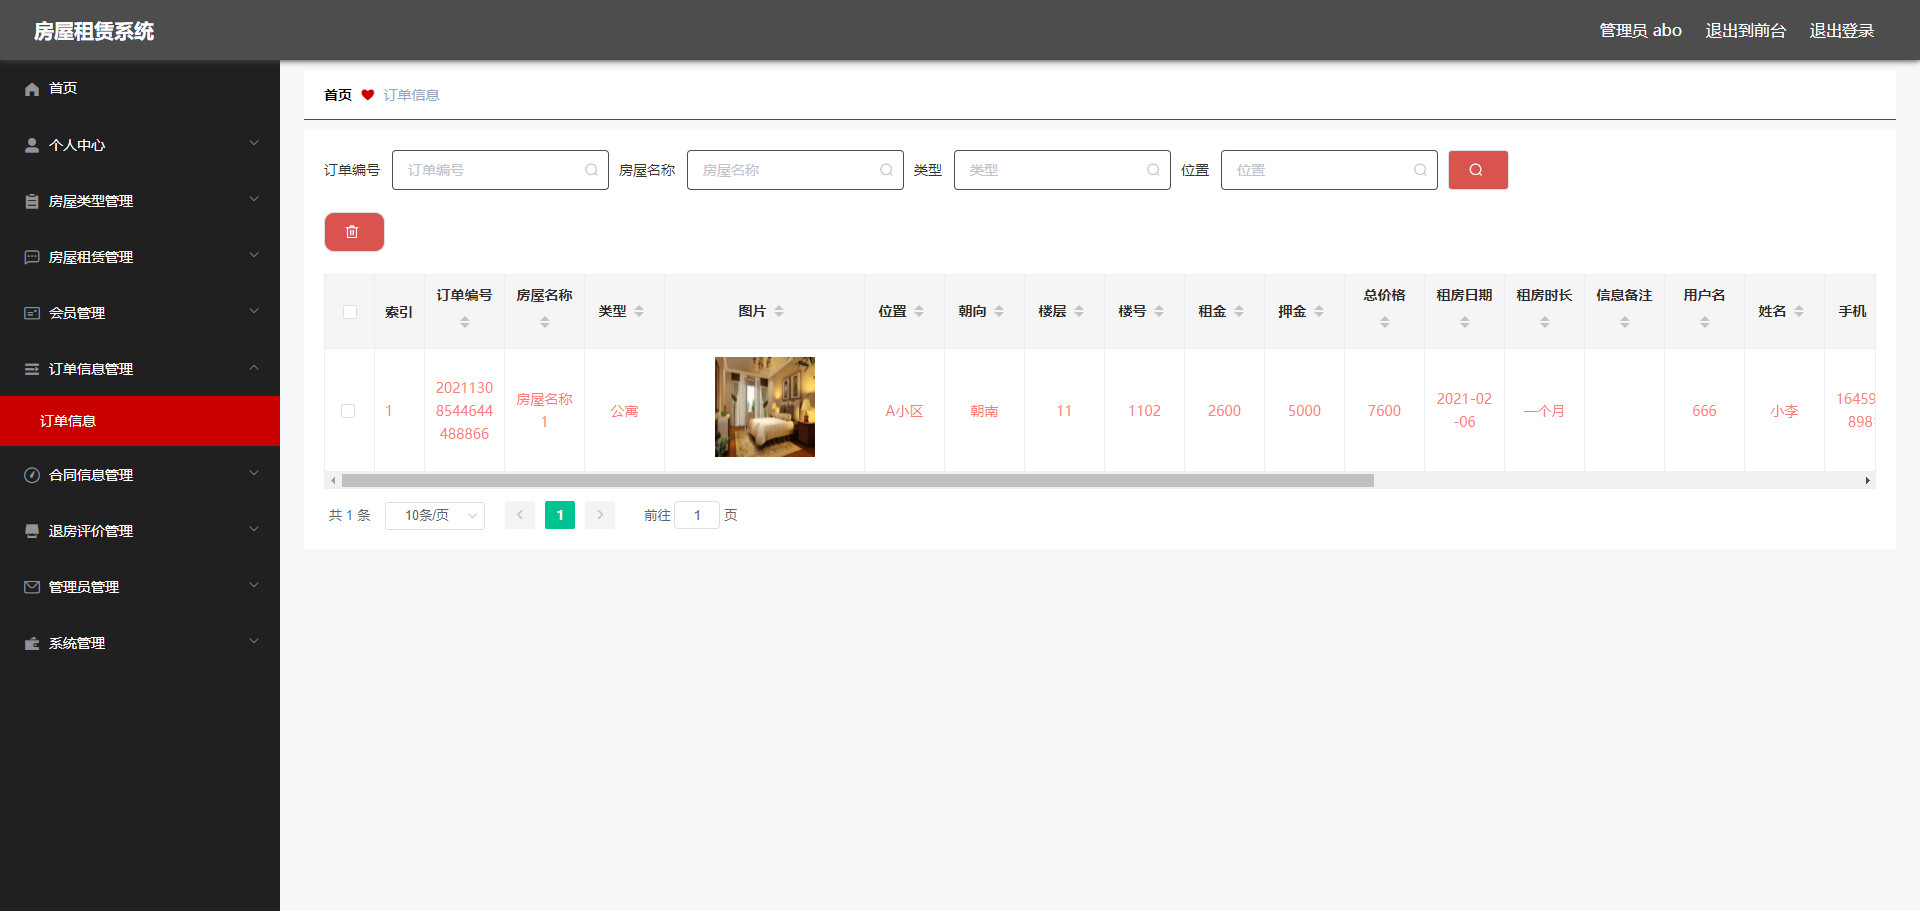This screenshot has width=1920, height=911.
Task: Sort by 订单编号 column arrows
Action: click(465, 322)
